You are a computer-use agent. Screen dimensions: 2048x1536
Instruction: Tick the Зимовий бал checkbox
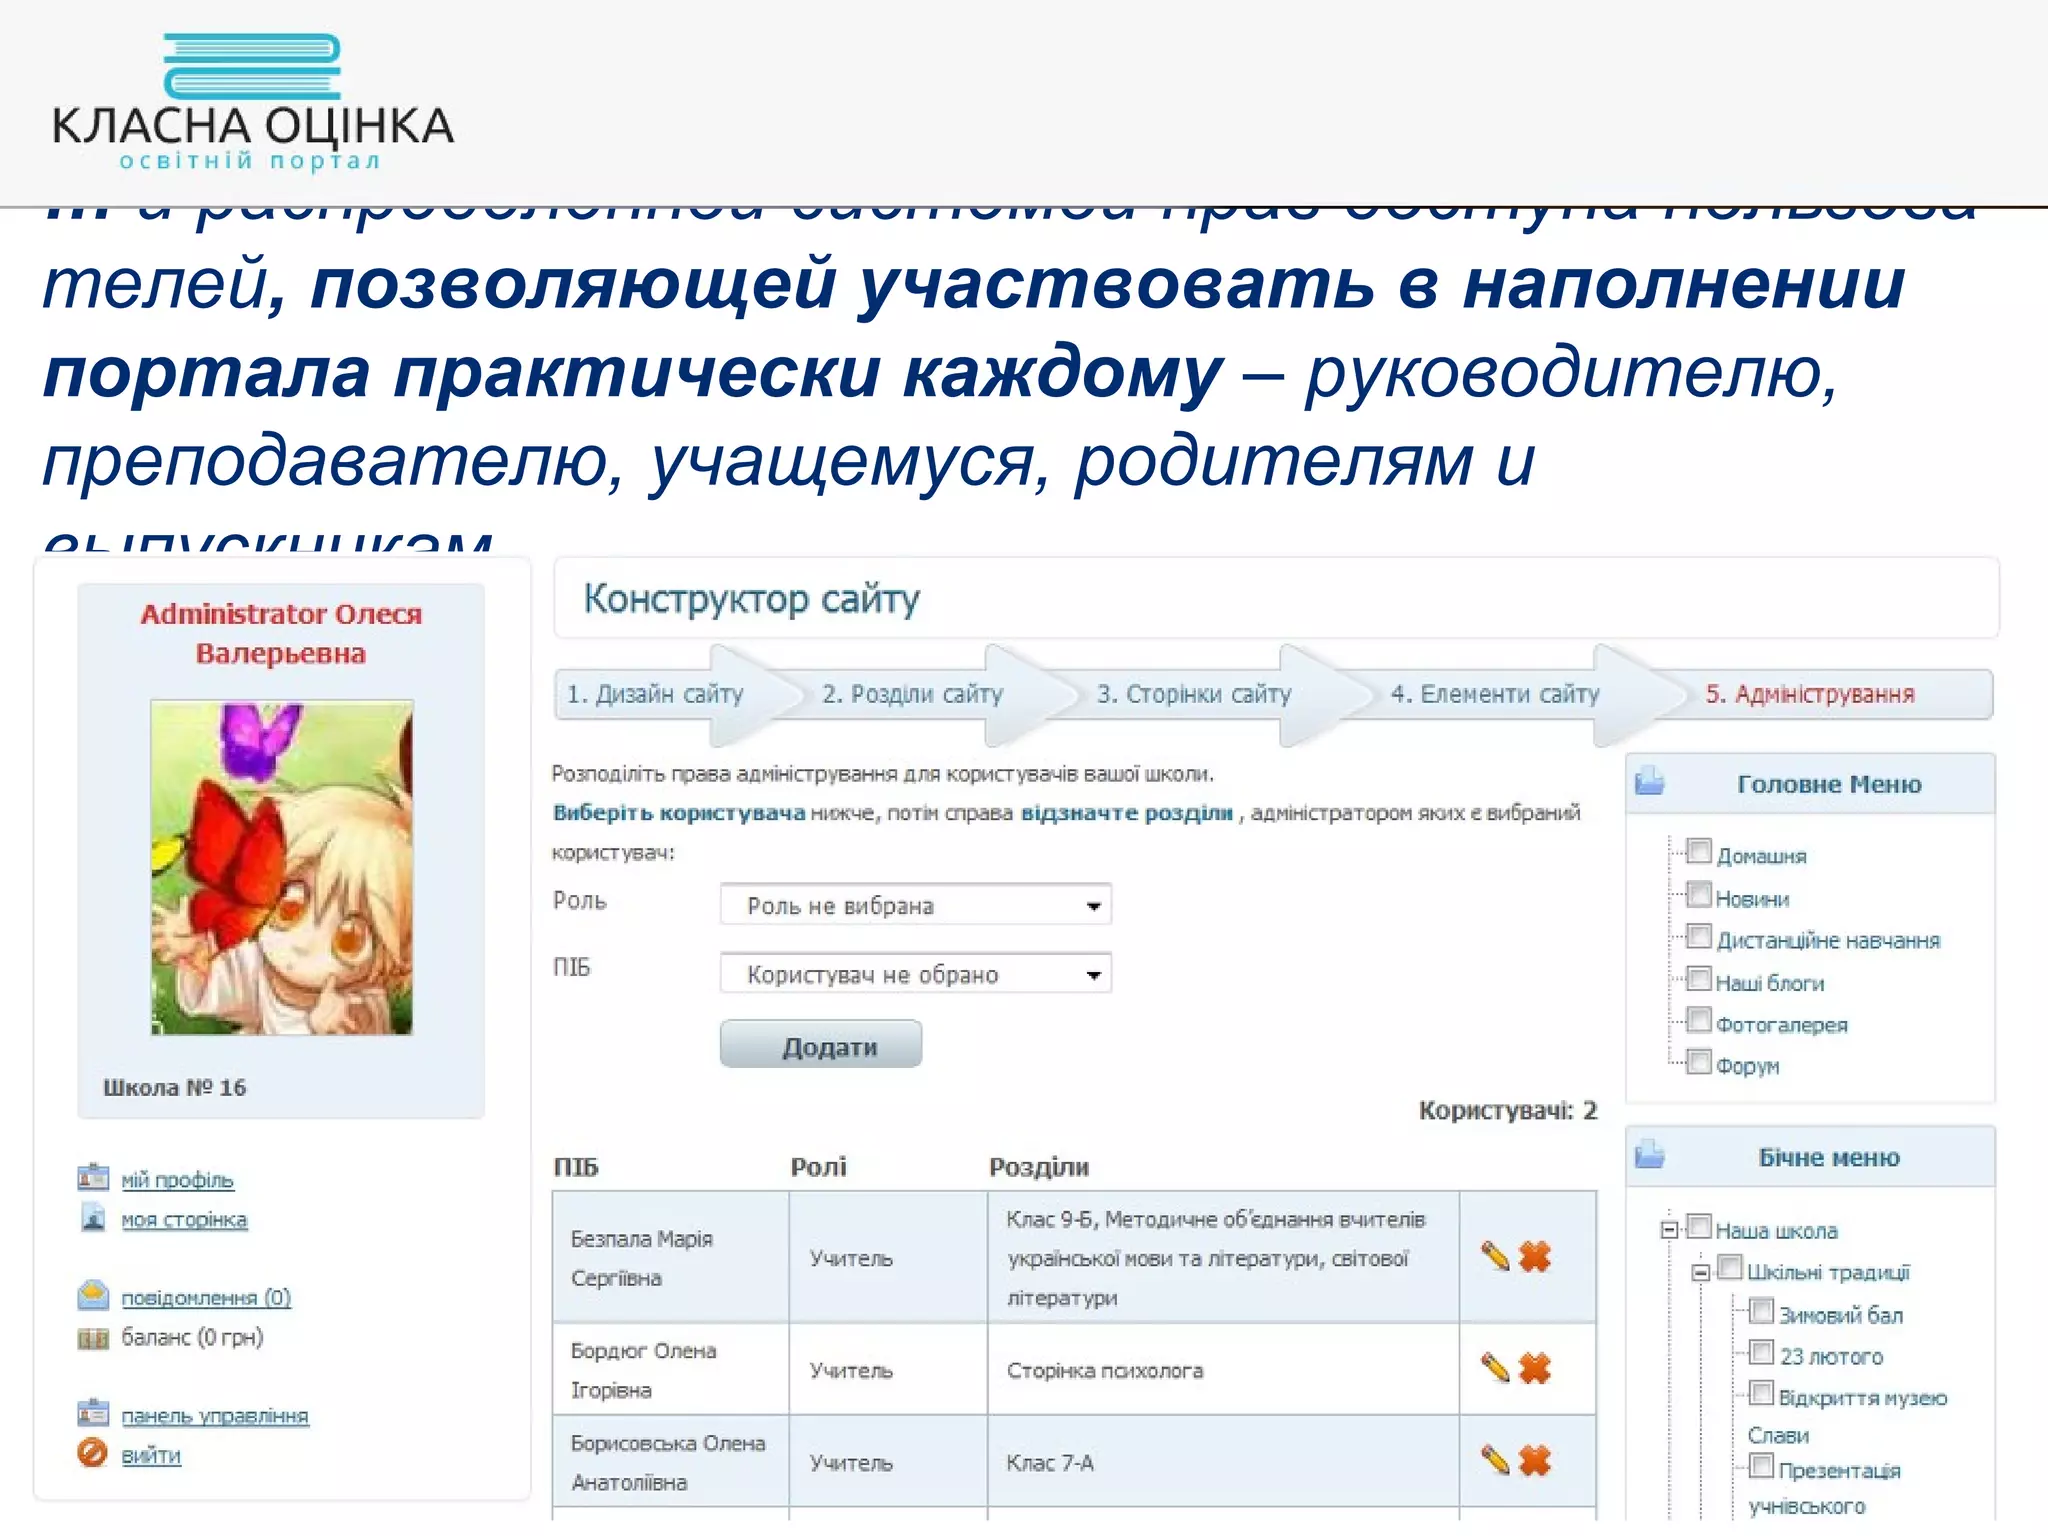click(1762, 1311)
